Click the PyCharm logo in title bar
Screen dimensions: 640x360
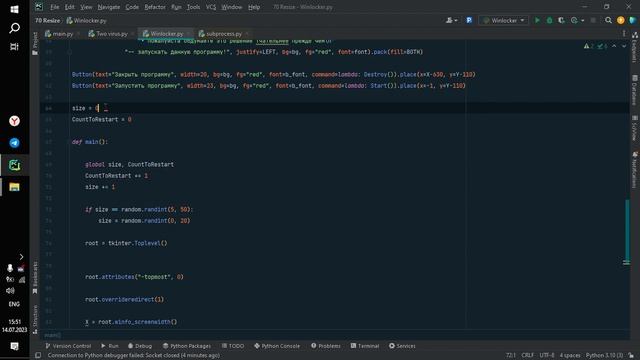pos(39,7)
